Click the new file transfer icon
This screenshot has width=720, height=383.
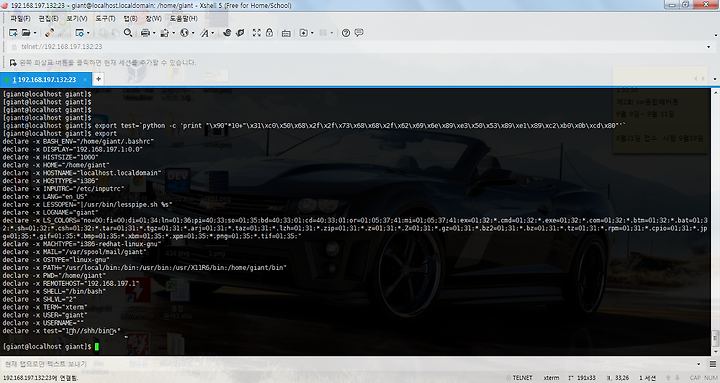tap(304, 33)
